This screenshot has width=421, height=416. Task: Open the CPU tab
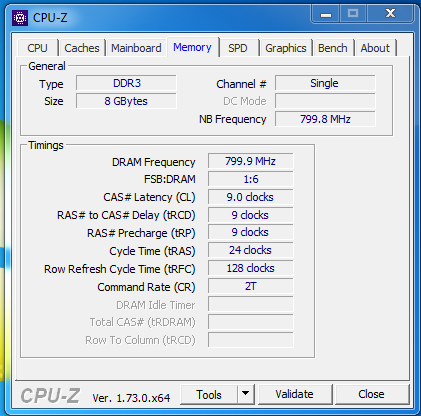pyautogui.click(x=37, y=48)
